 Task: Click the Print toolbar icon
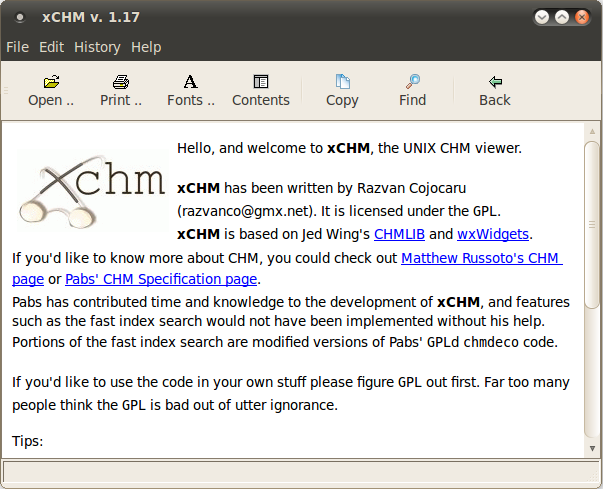[121, 82]
